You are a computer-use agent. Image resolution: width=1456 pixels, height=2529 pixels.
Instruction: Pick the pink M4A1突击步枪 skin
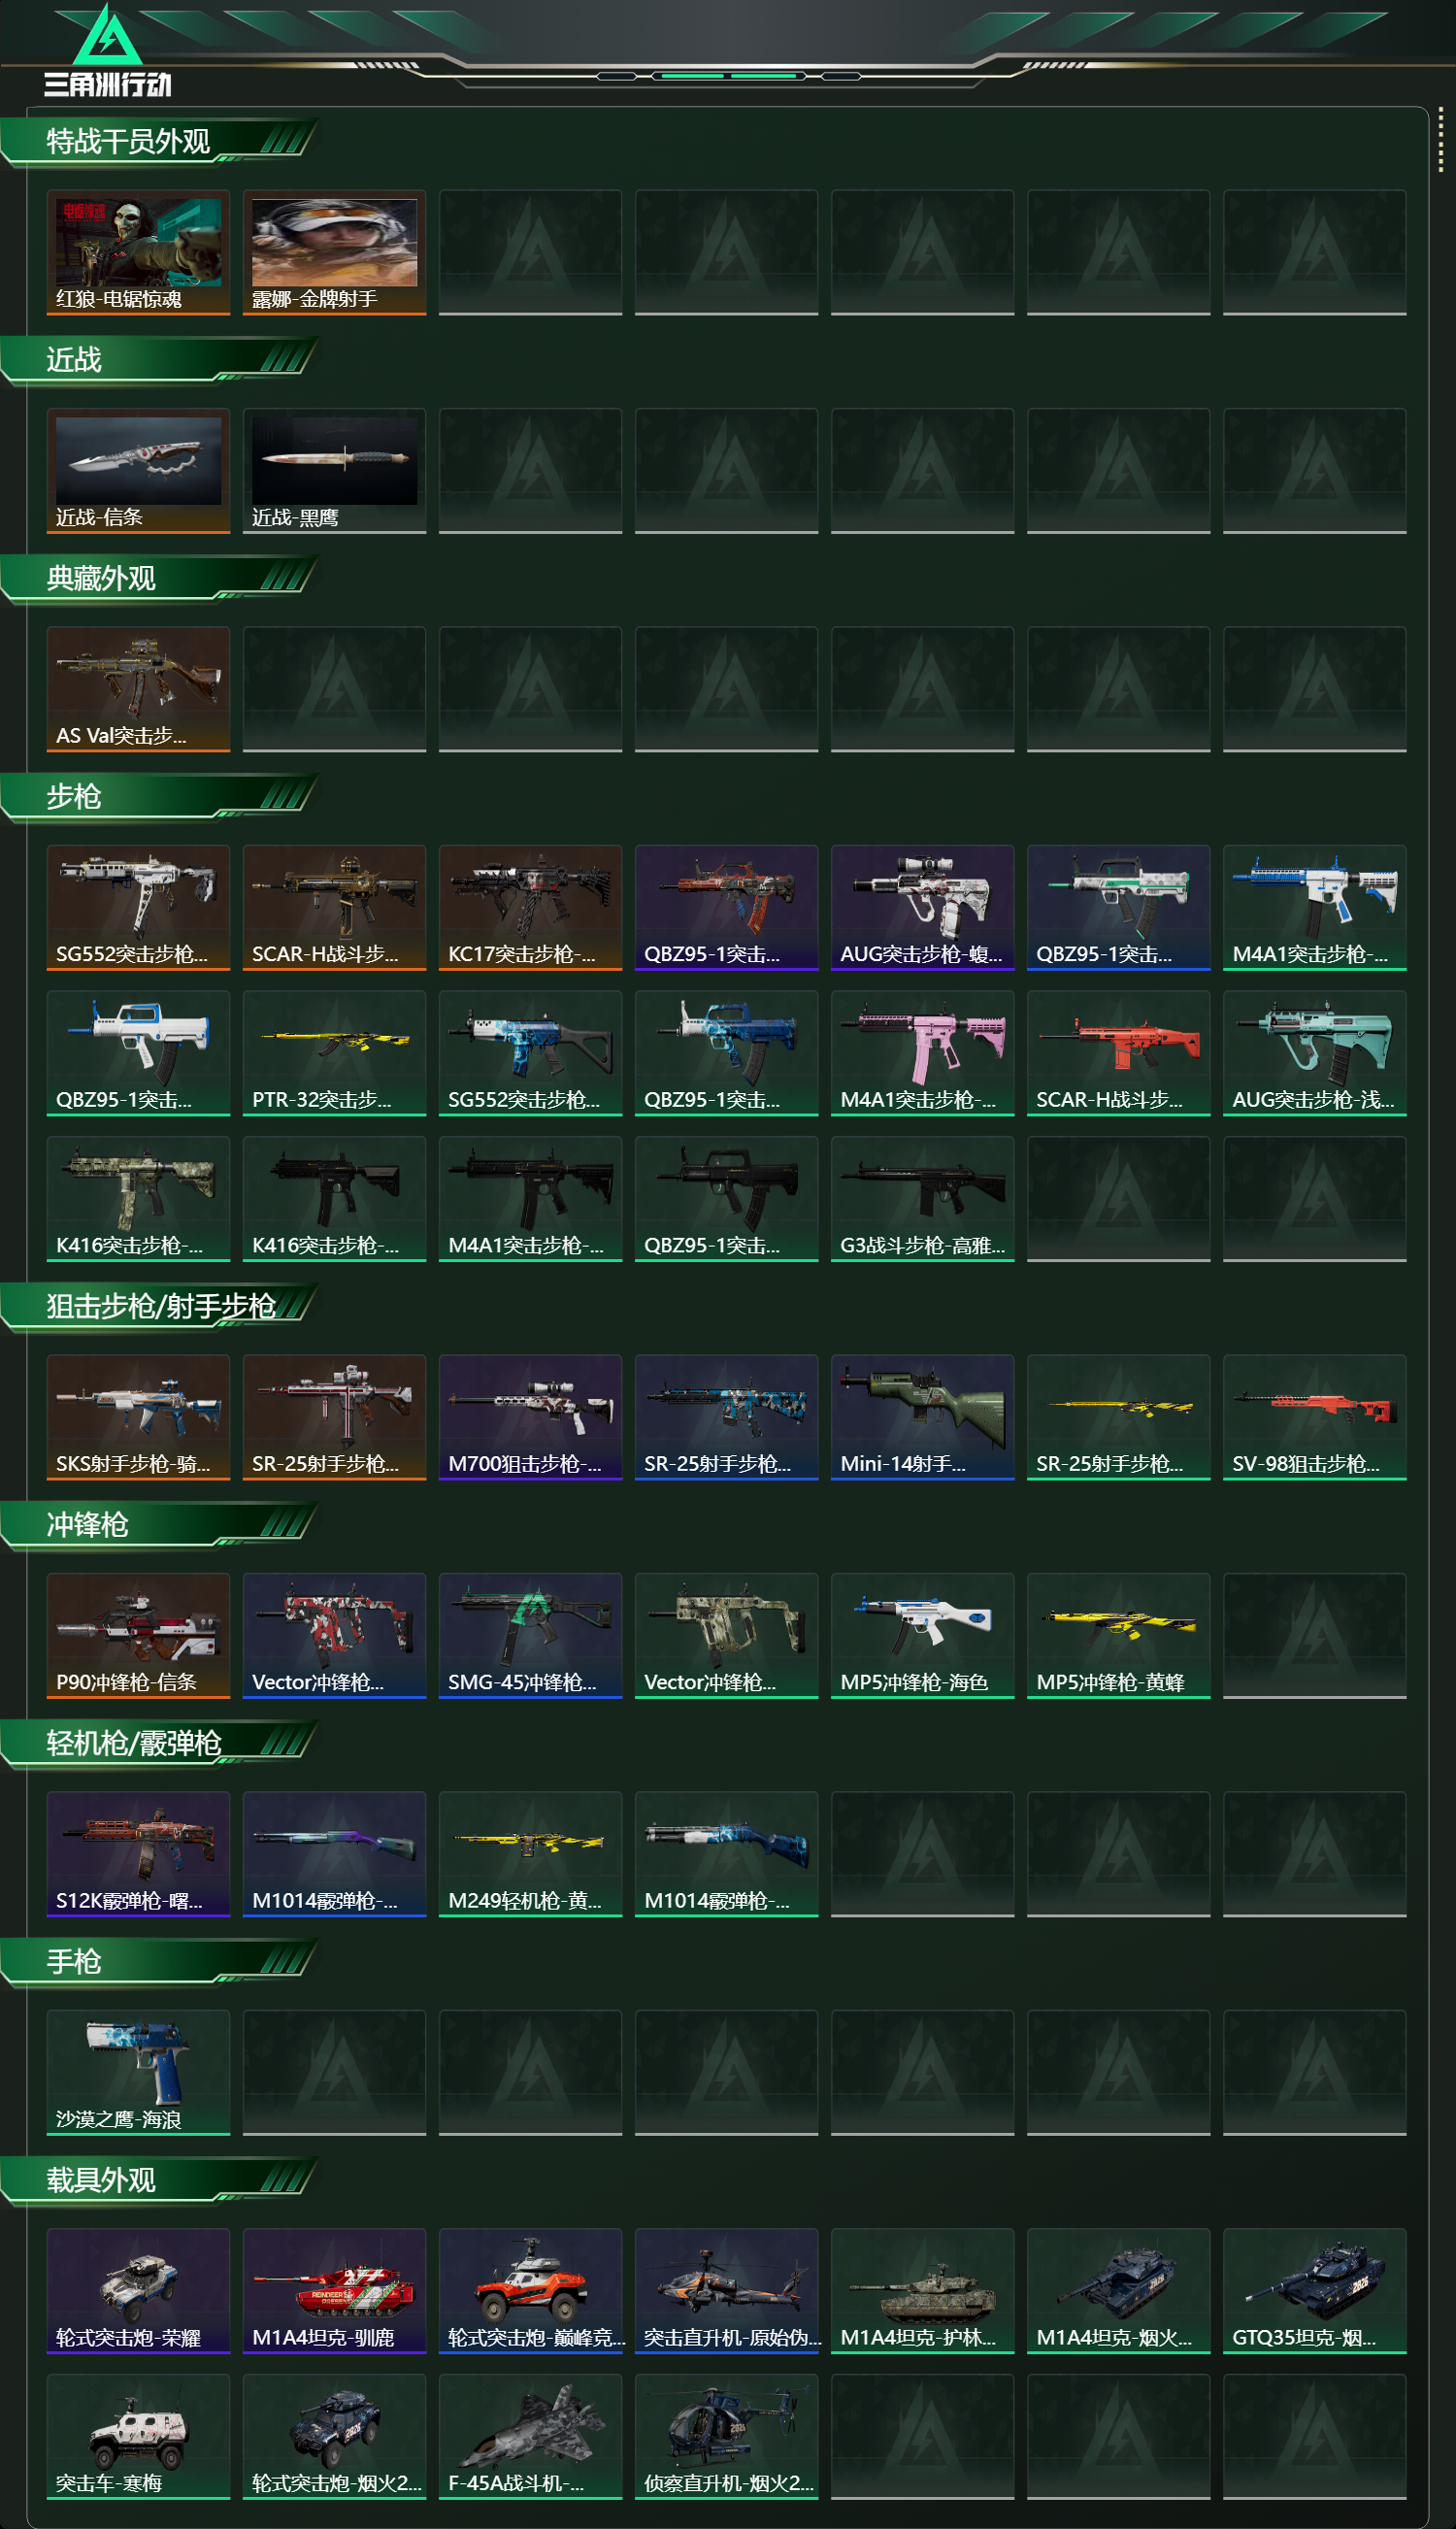922,1053
